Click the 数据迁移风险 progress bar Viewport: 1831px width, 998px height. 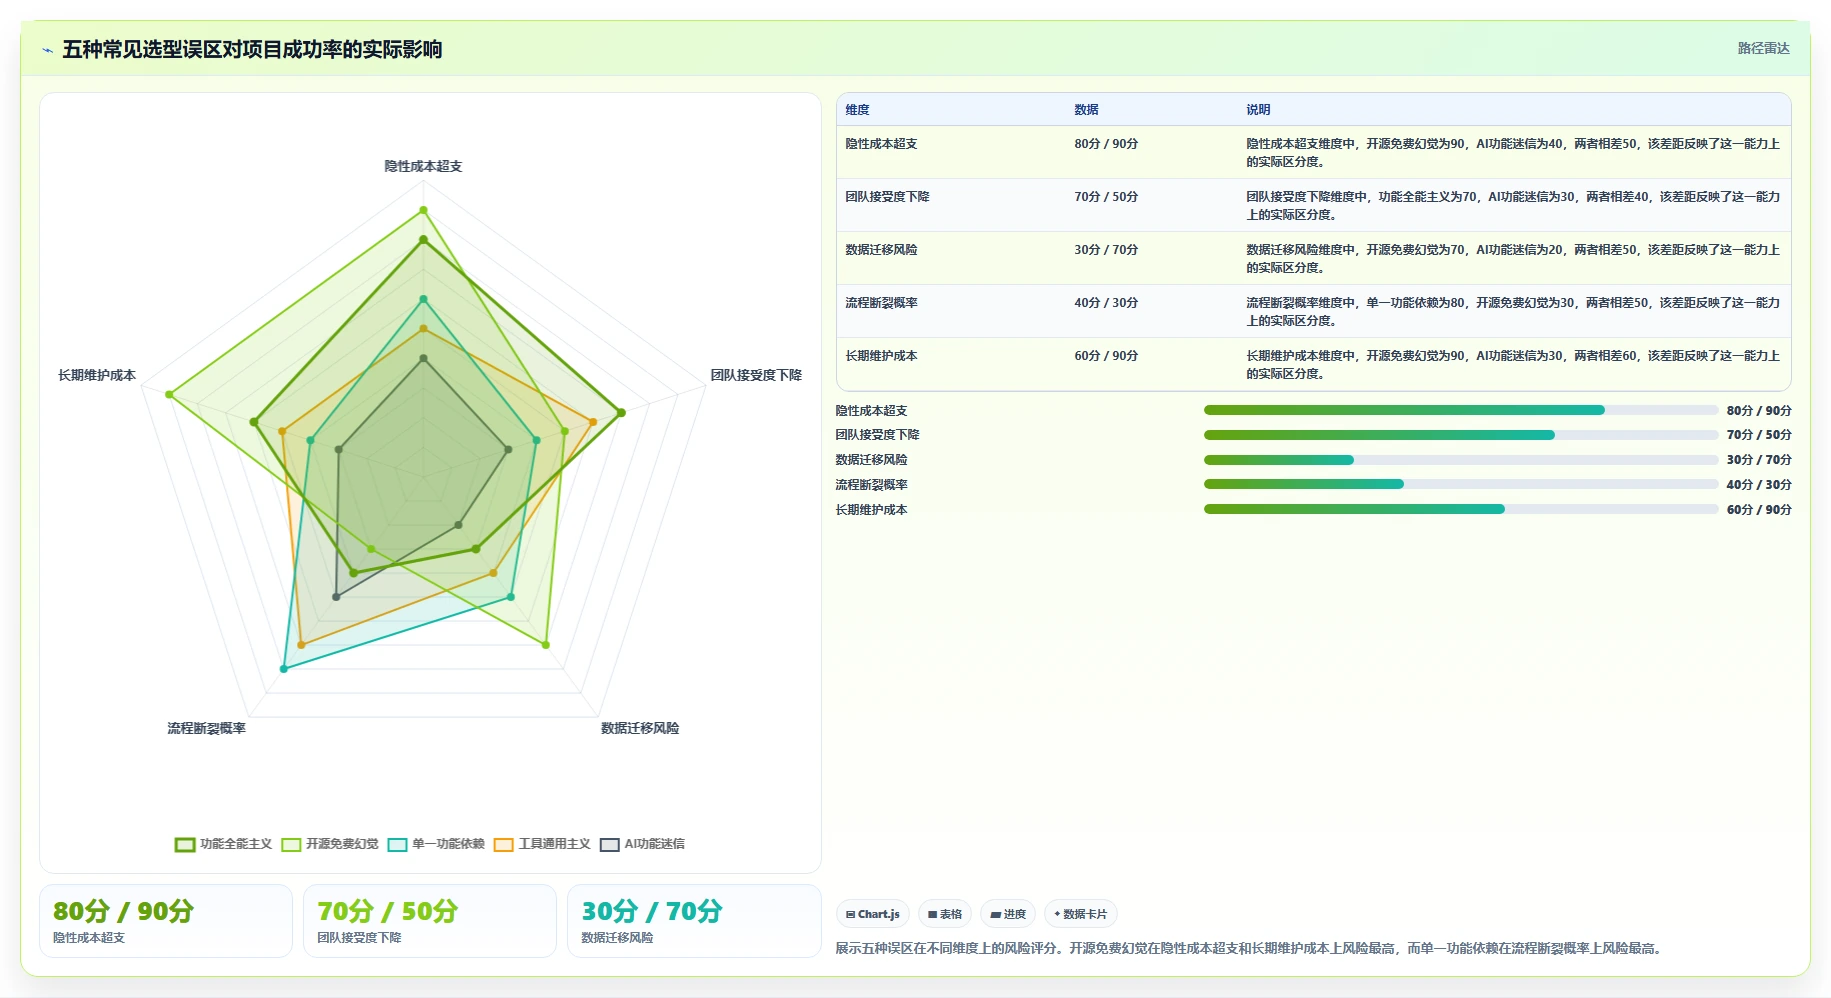tap(1461, 460)
